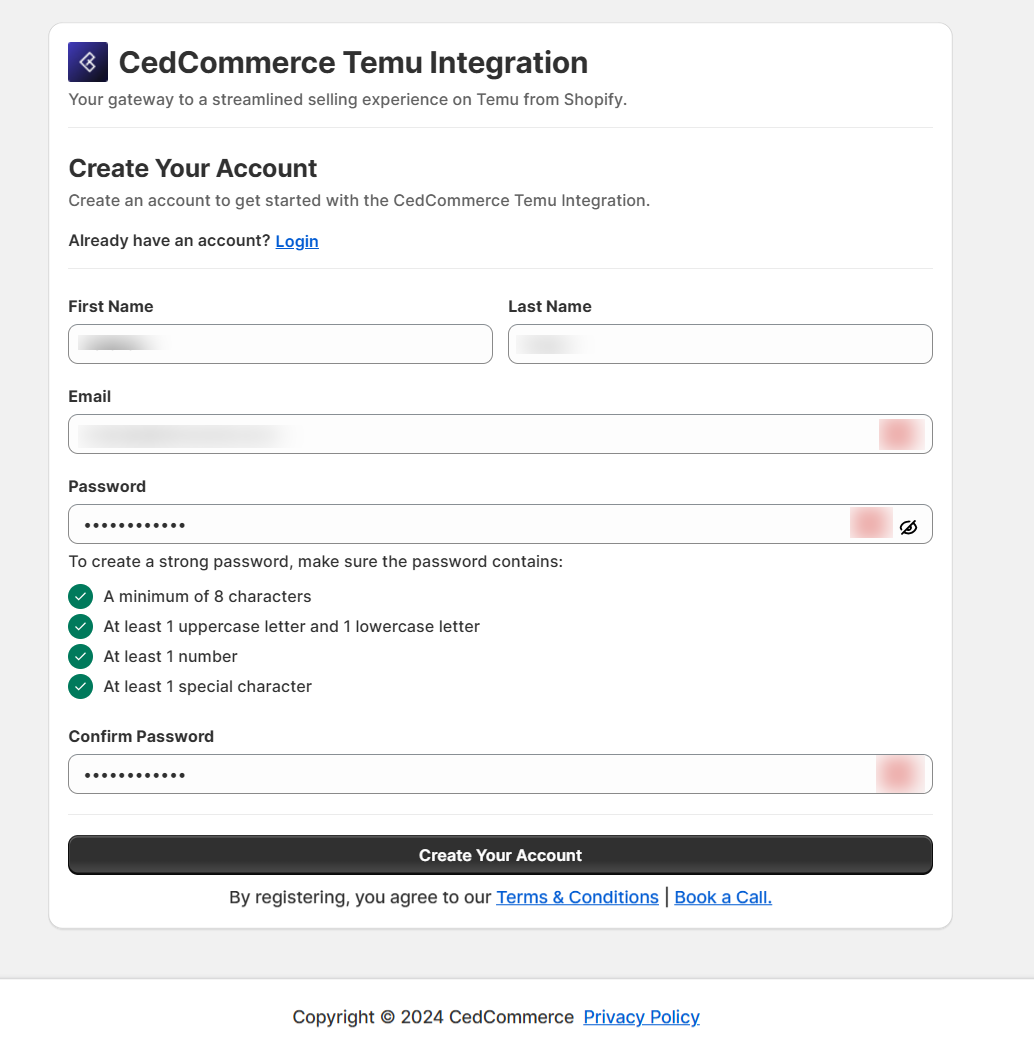
Task: Click the At least 1 number check icon
Action: tap(80, 656)
